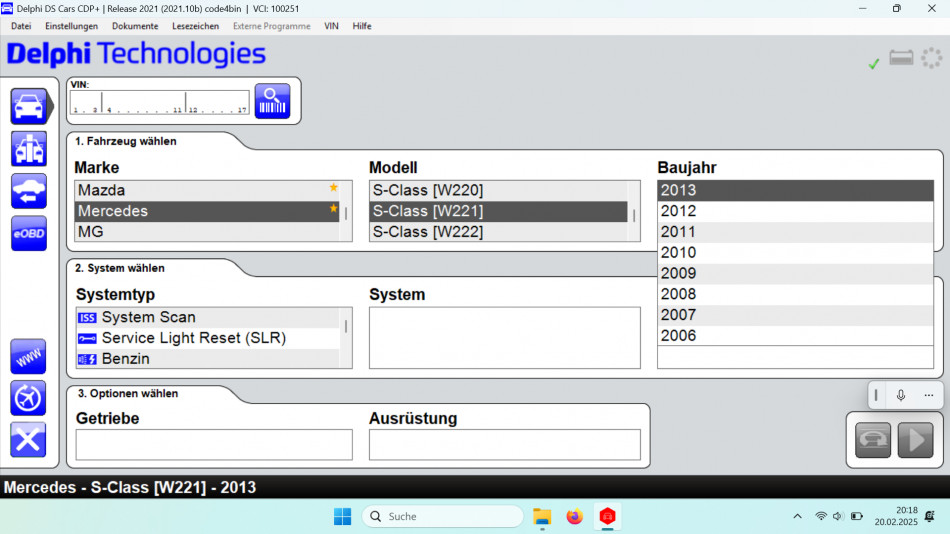The height and width of the screenshot is (534, 950).
Task: Toggle the favorite star on Mazda
Action: pos(333,187)
